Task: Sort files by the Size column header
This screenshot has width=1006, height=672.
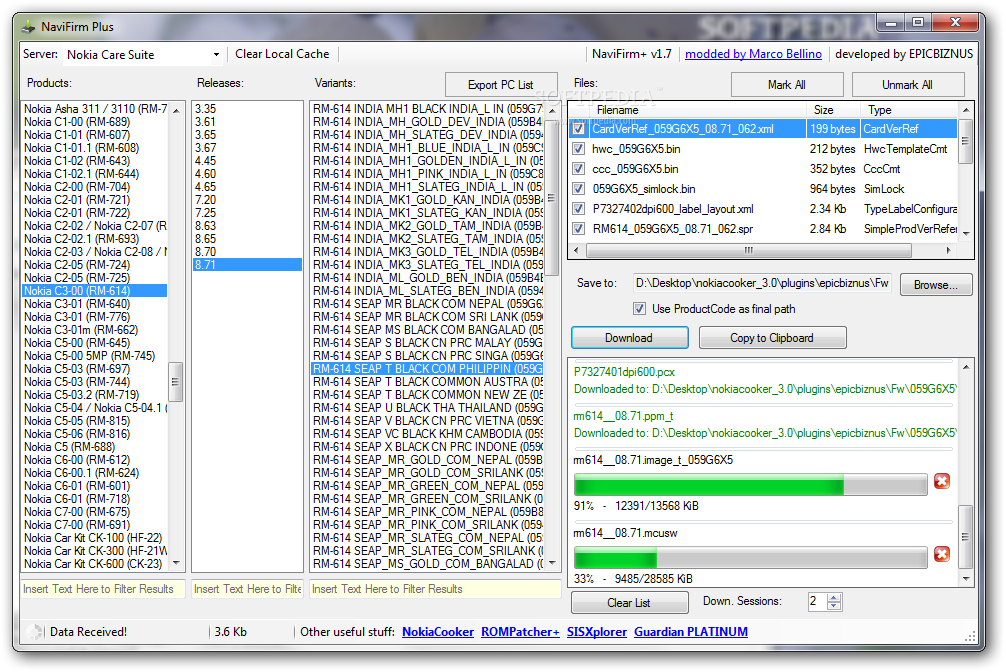Action: pyautogui.click(x=832, y=110)
